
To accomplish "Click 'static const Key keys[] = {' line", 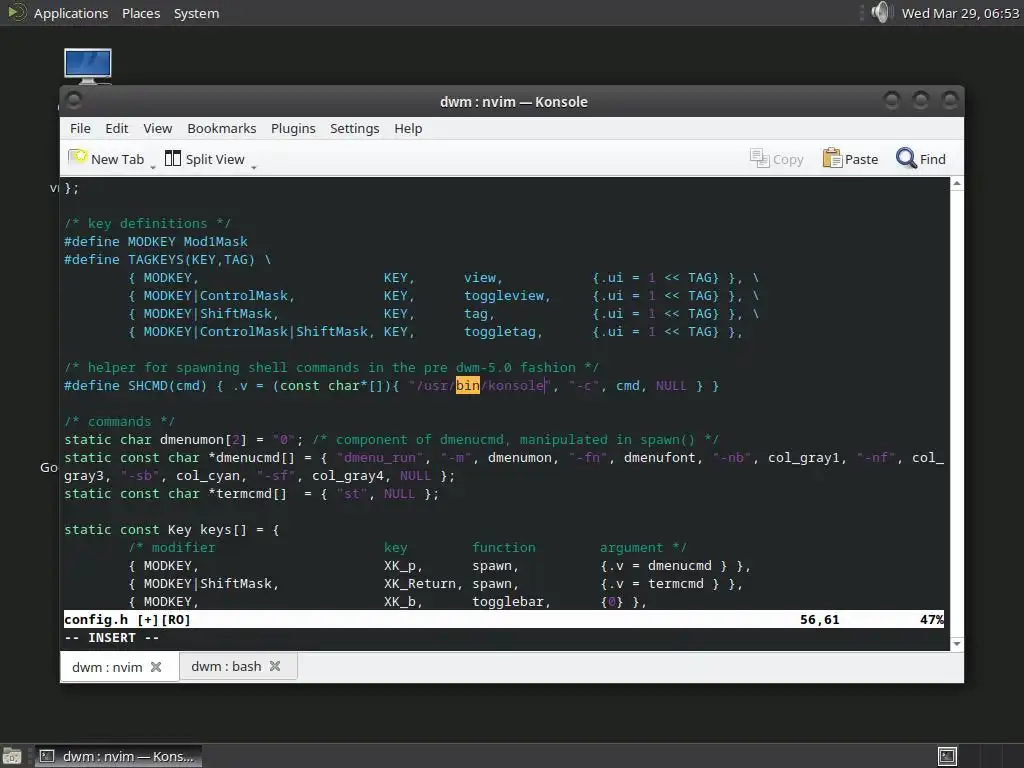I will [172, 530].
